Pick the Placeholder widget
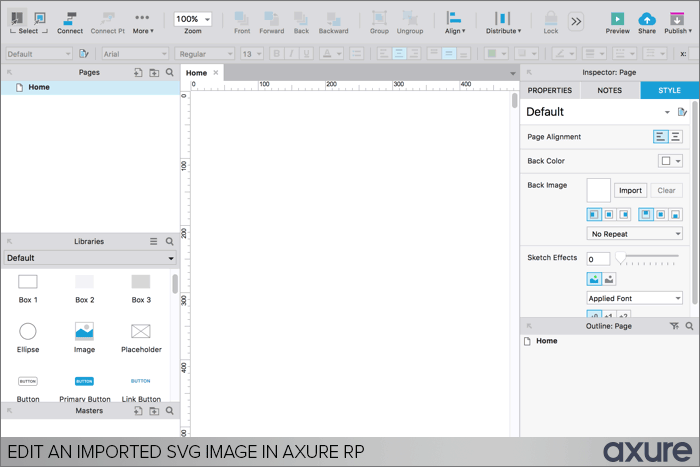This screenshot has width=700, height=467. pos(141,338)
